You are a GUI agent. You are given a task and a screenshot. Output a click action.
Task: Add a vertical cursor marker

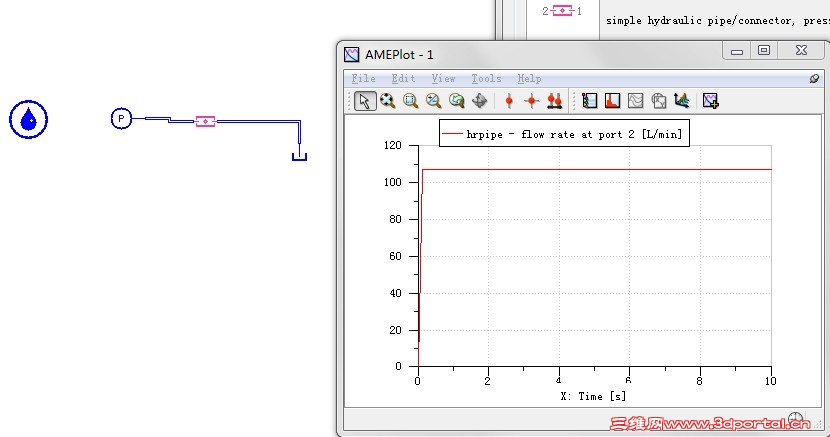coord(509,101)
